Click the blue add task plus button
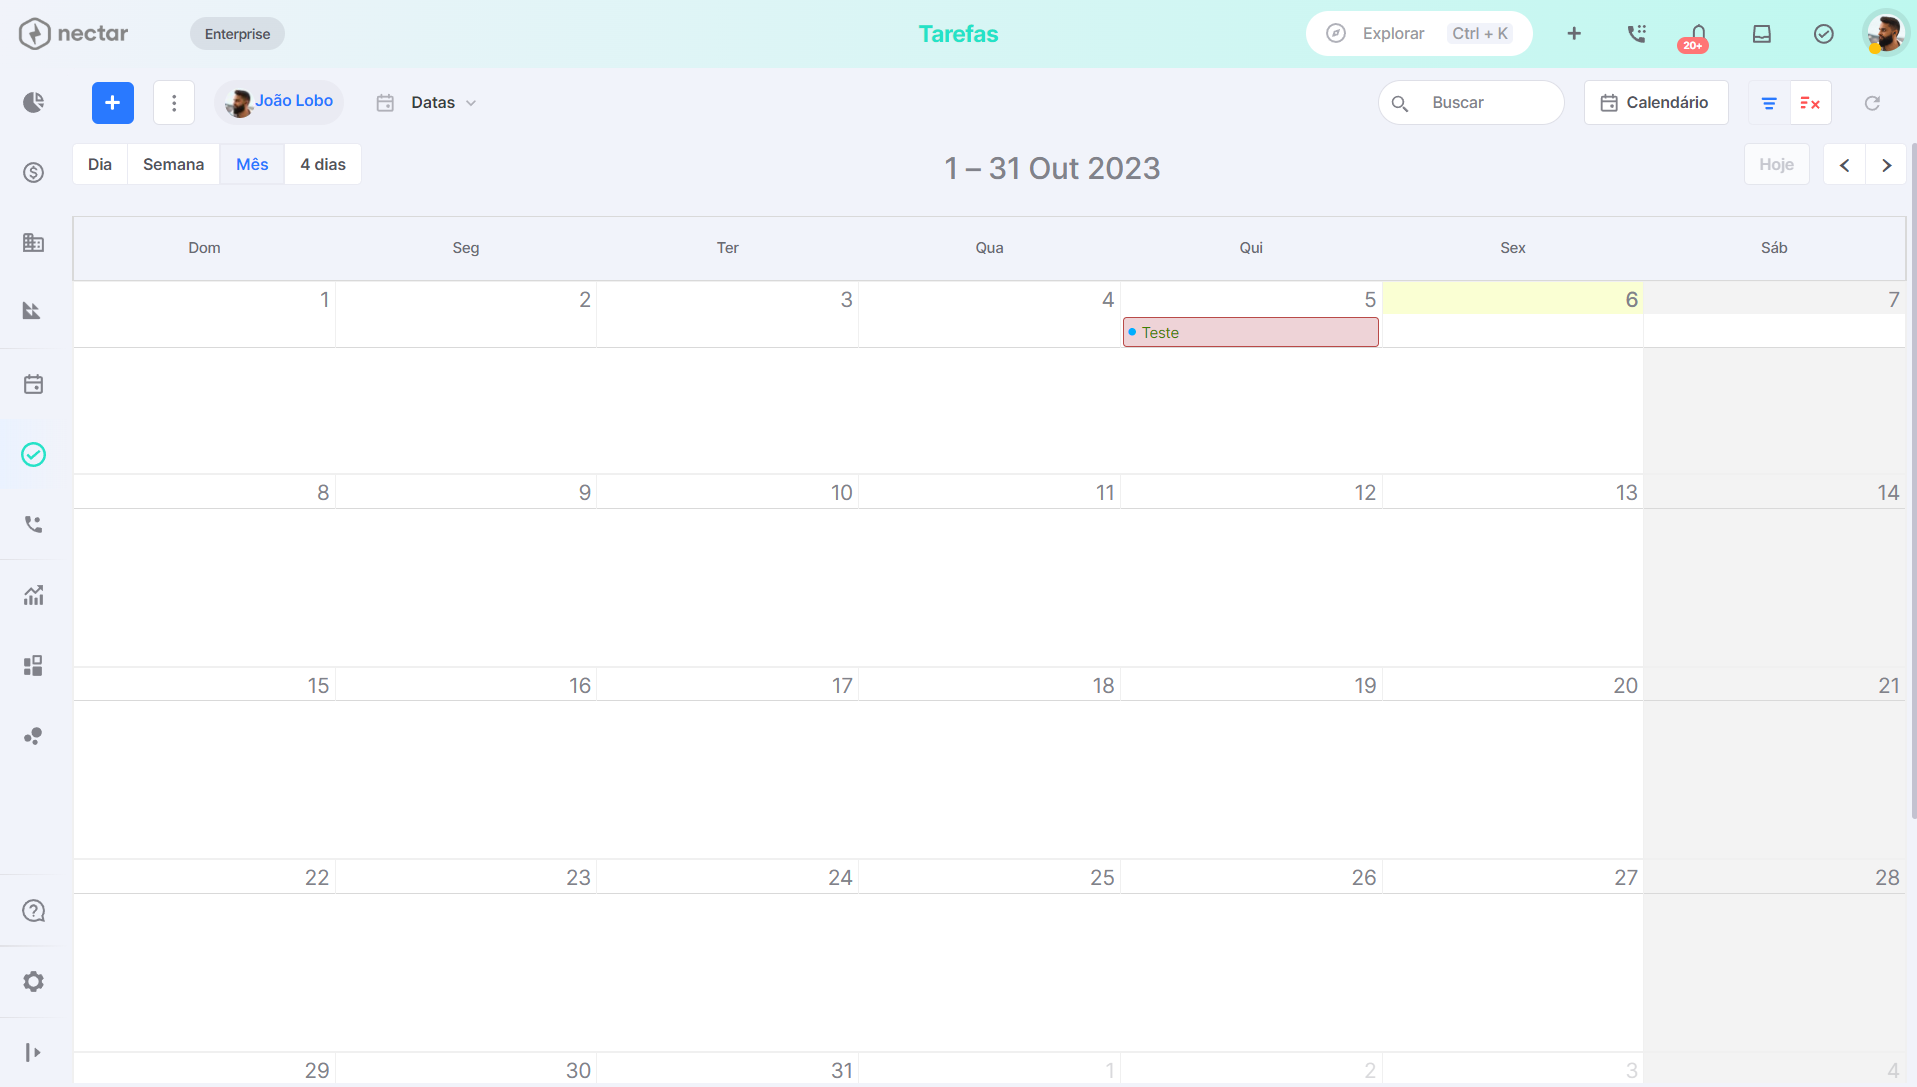This screenshot has width=1917, height=1087. coord(113,103)
